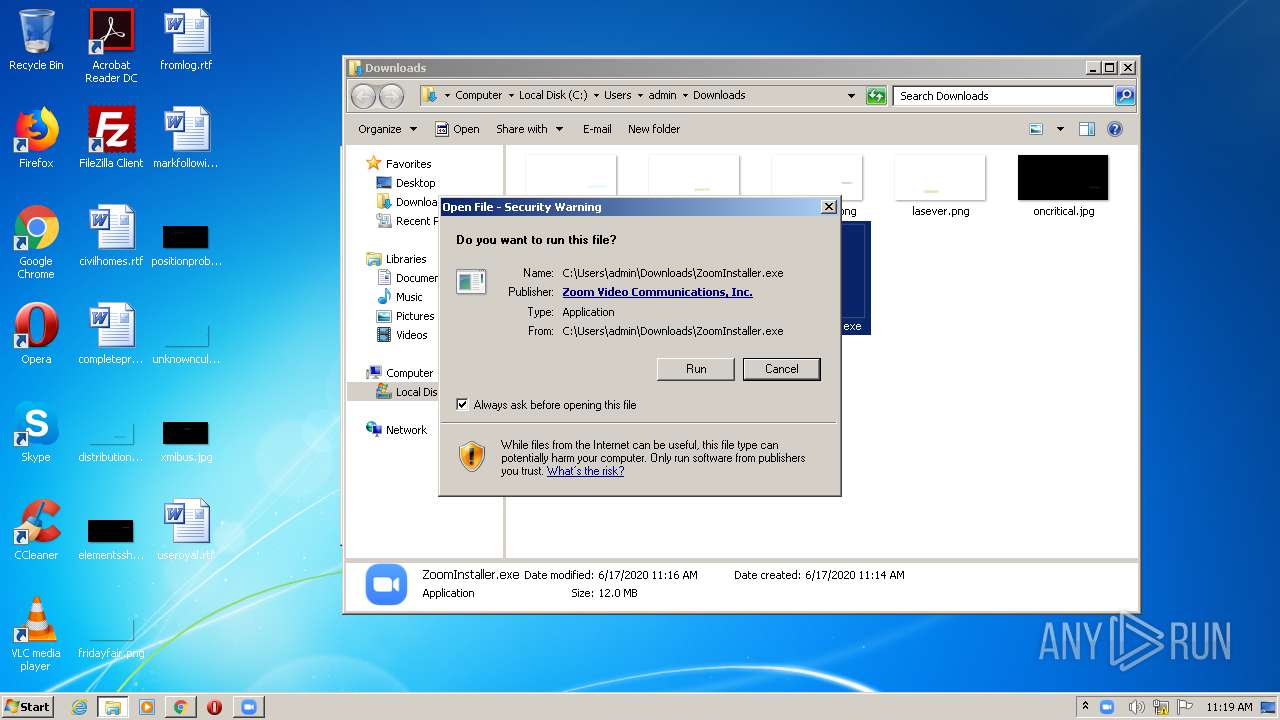Select oncritical.jpg thumbnail
The height and width of the screenshot is (720, 1280).
click(1063, 186)
